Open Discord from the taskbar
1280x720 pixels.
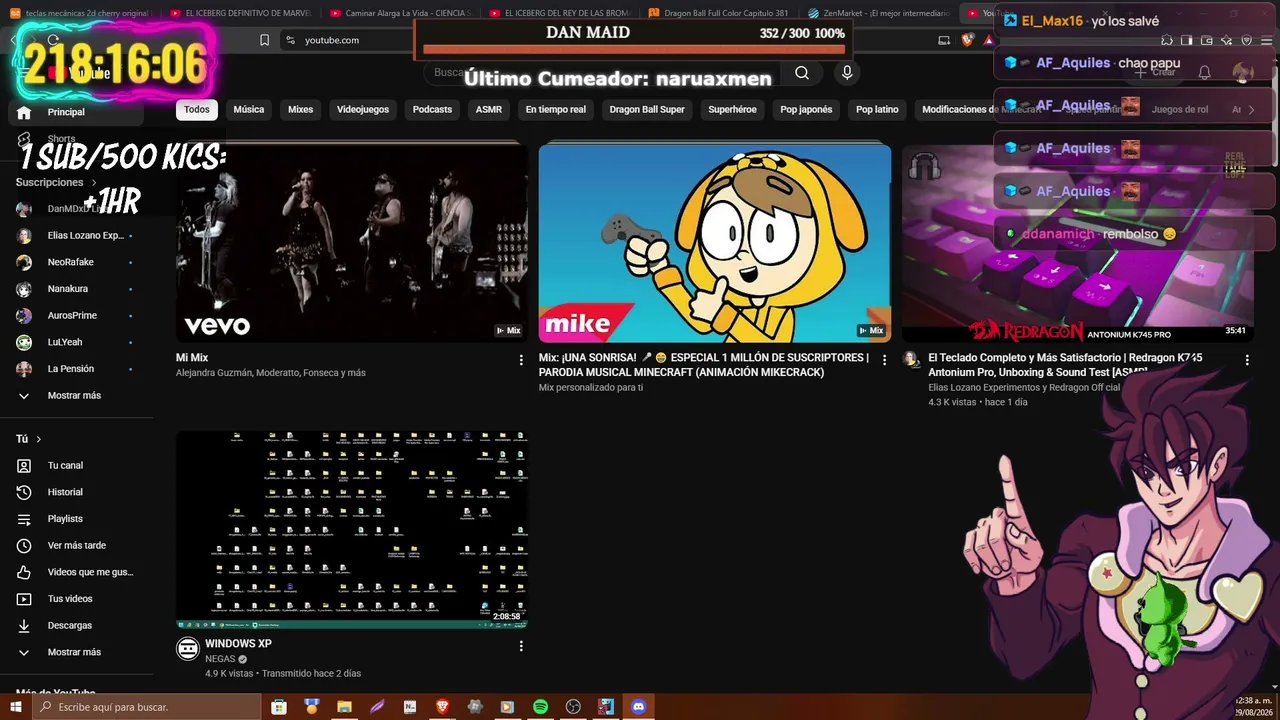[638, 707]
